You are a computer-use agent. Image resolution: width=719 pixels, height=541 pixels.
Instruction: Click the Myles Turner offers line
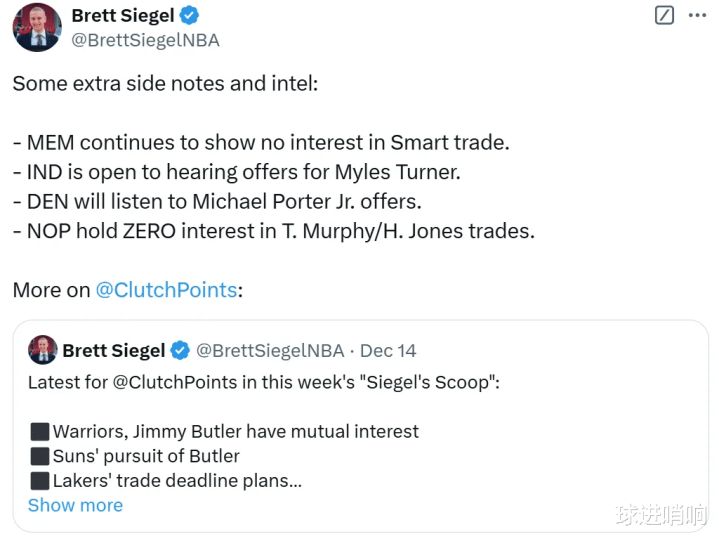point(237,172)
